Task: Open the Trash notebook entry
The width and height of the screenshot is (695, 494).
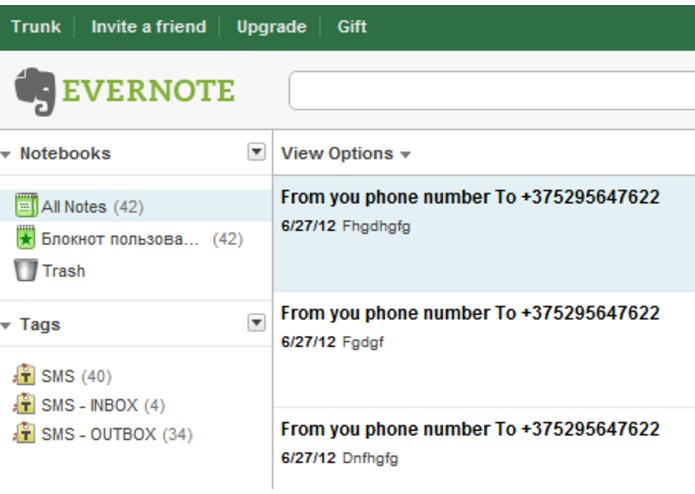Action: click(x=136, y=270)
